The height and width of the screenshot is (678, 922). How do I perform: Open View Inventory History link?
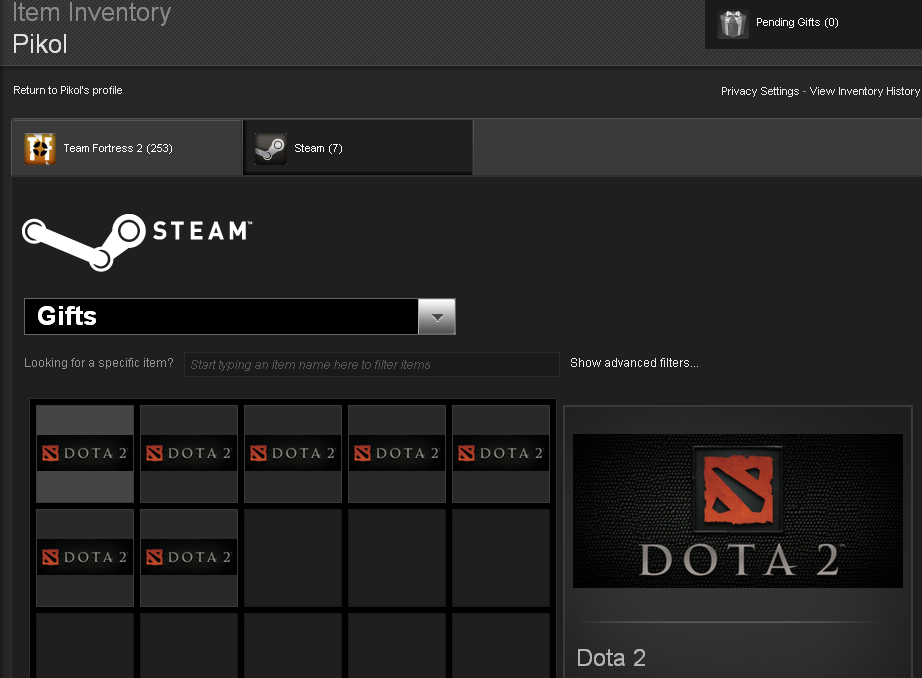click(x=864, y=91)
